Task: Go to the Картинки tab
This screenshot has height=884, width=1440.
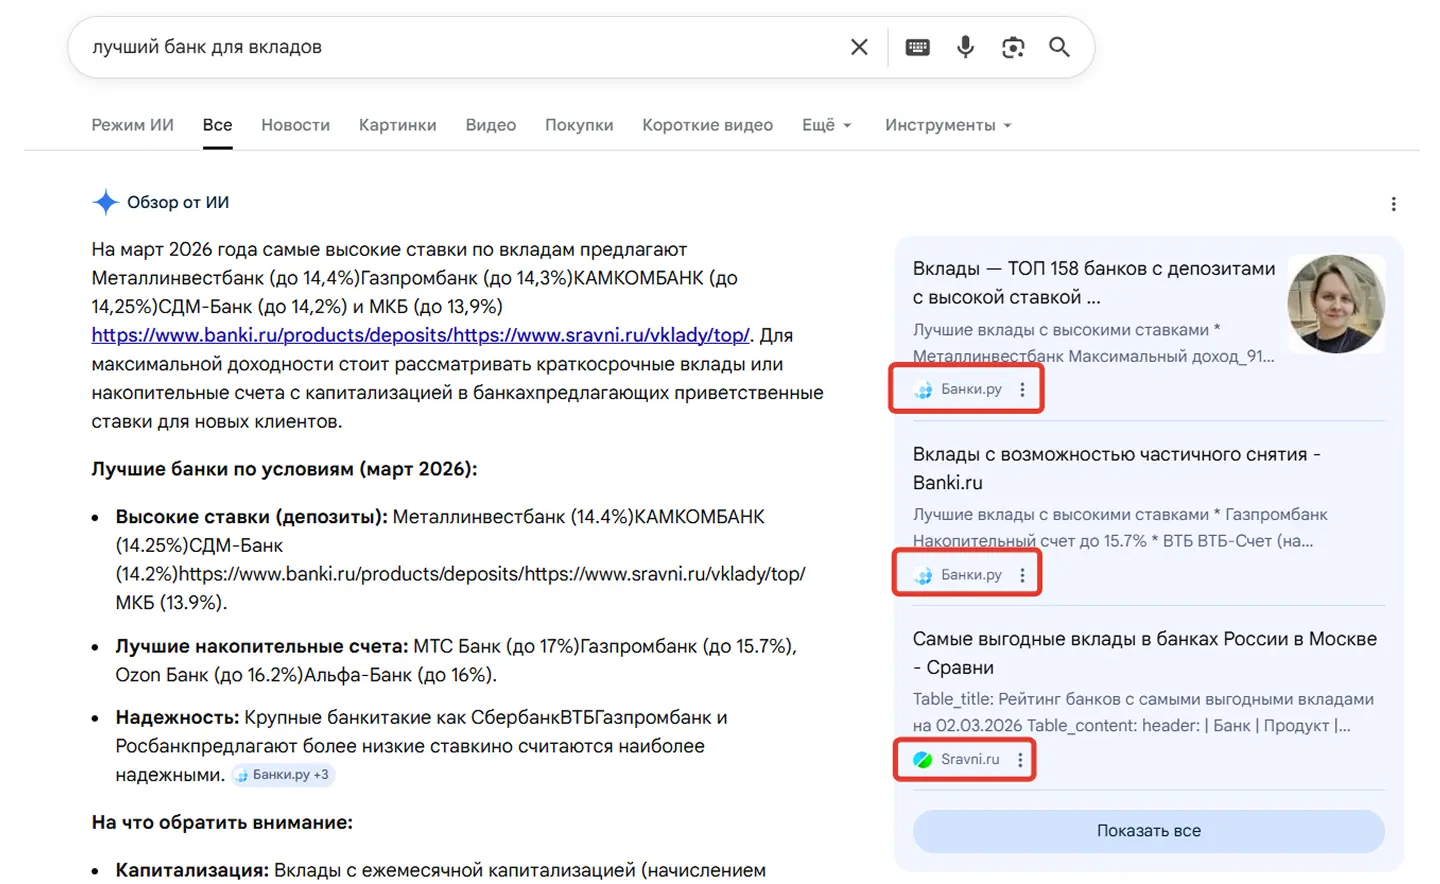Action: (x=397, y=125)
